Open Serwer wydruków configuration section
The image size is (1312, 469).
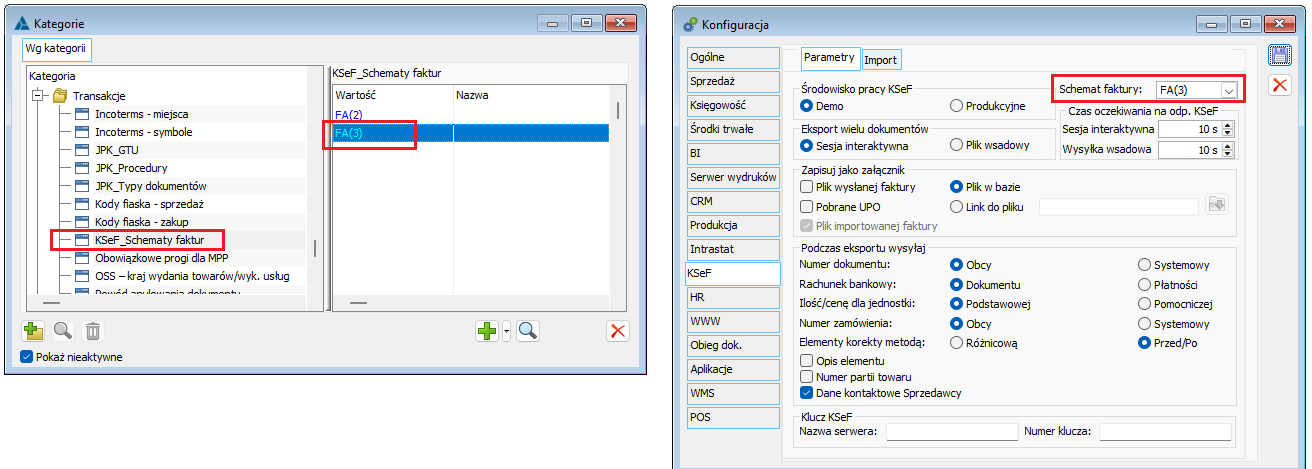point(731,177)
